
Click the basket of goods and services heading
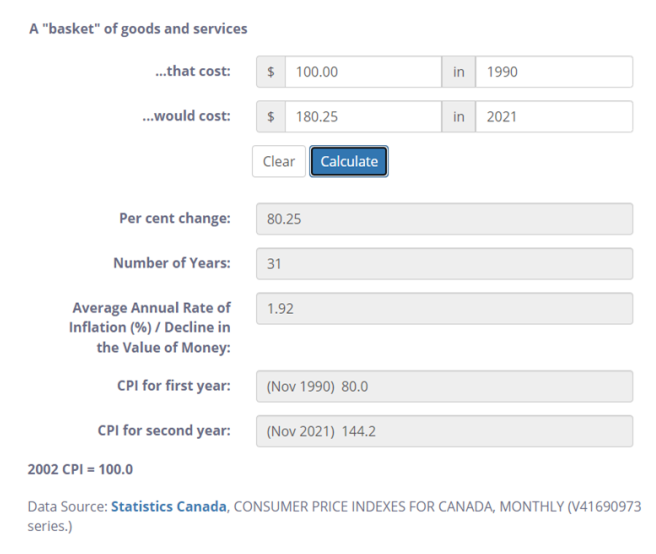click(x=137, y=28)
